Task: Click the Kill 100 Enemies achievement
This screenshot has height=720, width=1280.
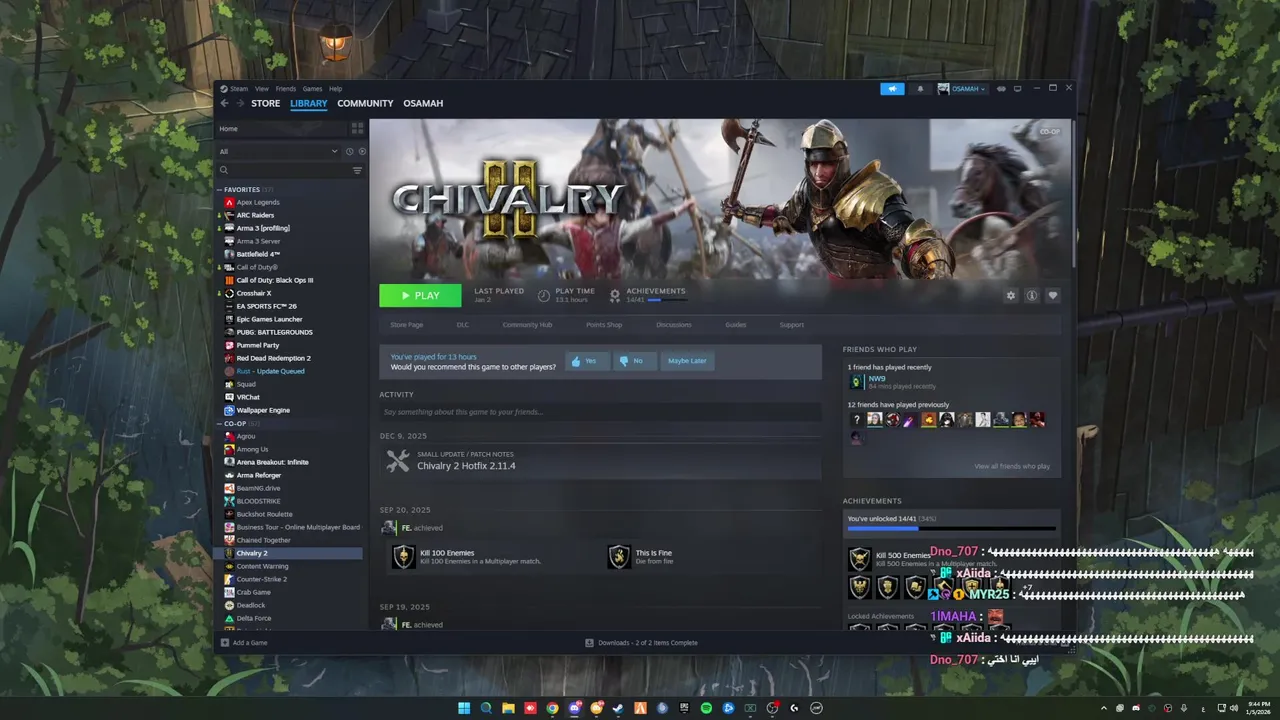Action: click(466, 557)
